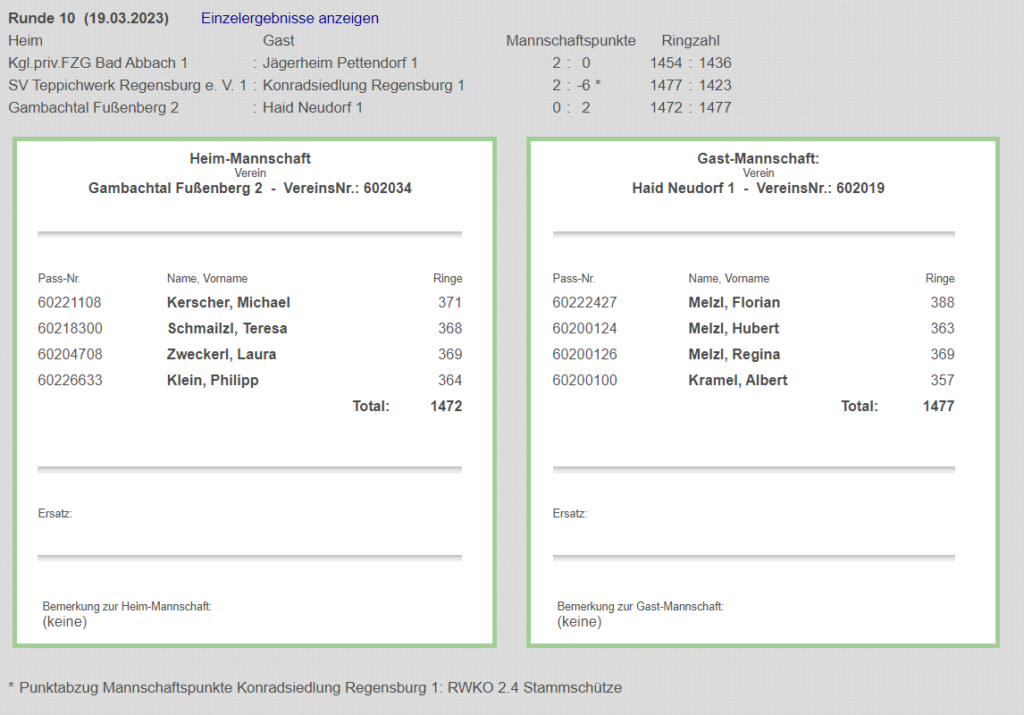Select shooter Melzl, Hubert
Image resolution: width=1024 pixels, height=715 pixels.
click(x=733, y=328)
